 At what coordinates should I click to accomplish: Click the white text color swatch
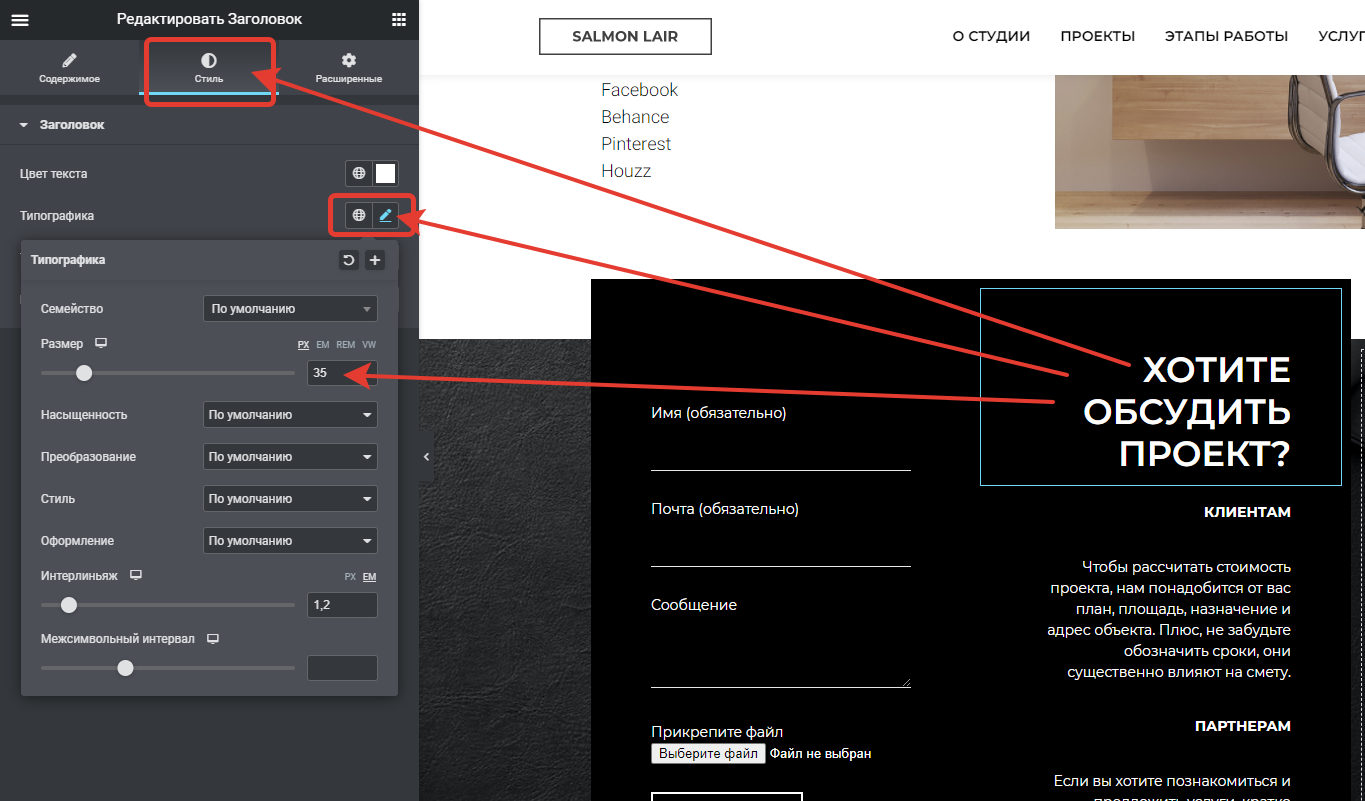[385, 174]
